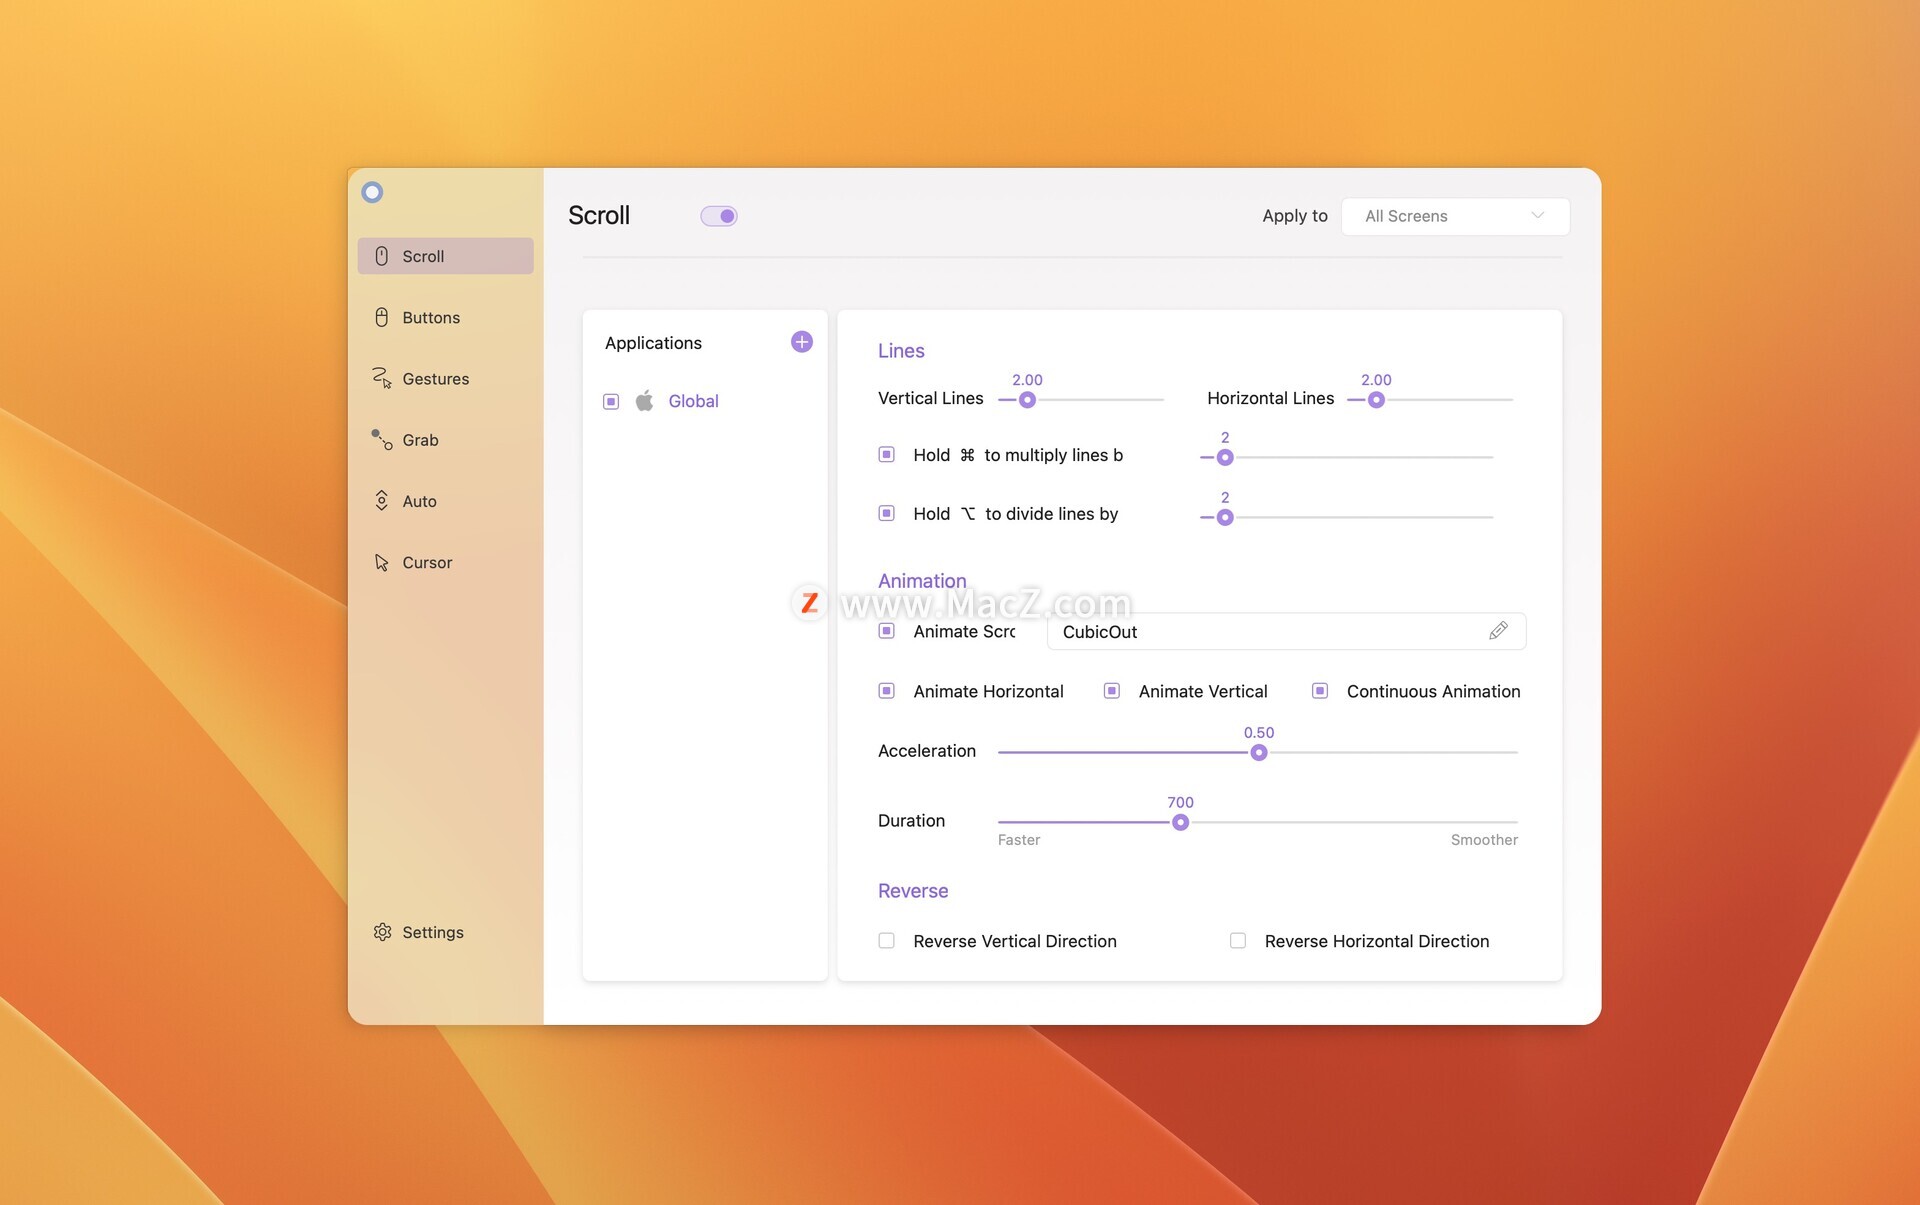The image size is (1920, 1205).
Task: Click the multiply lines slider handle
Action: point(1225,458)
